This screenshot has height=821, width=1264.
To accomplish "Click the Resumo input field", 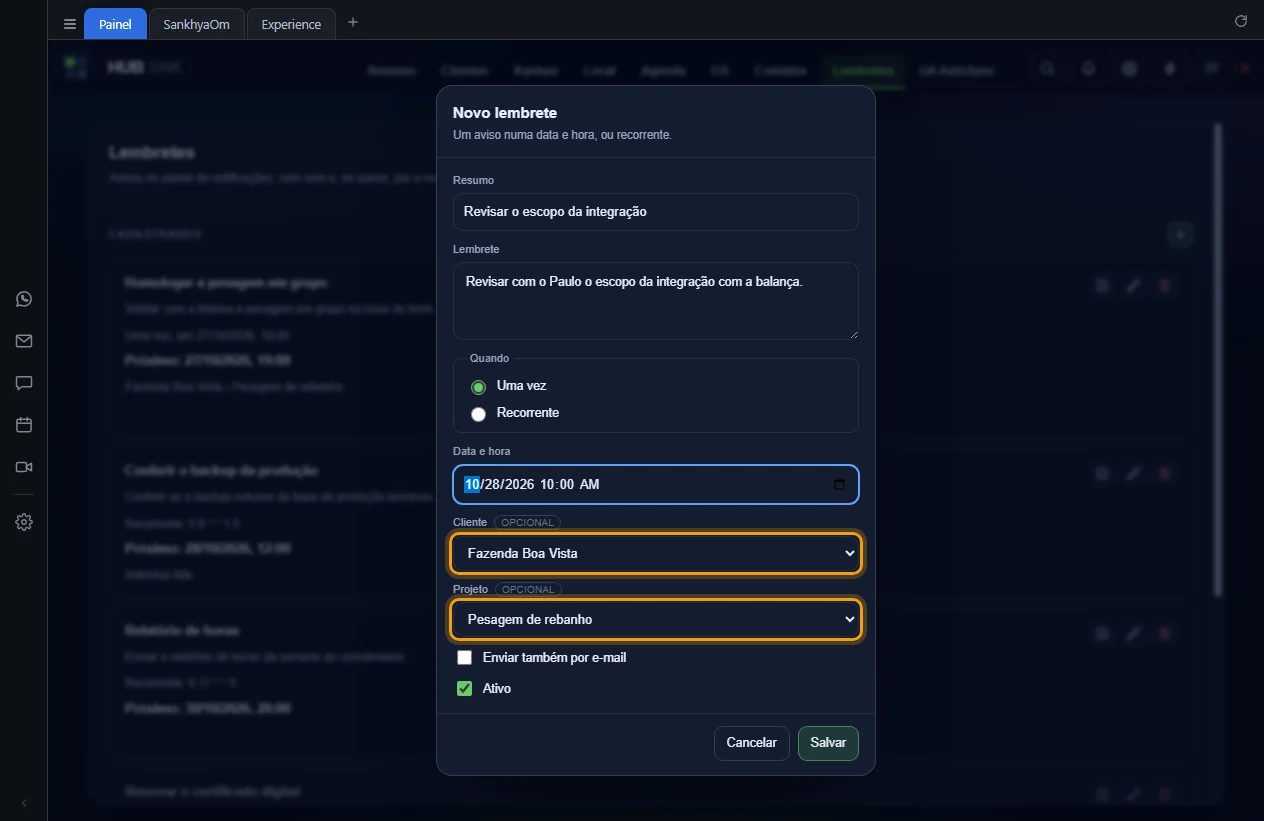I will click(x=656, y=212).
